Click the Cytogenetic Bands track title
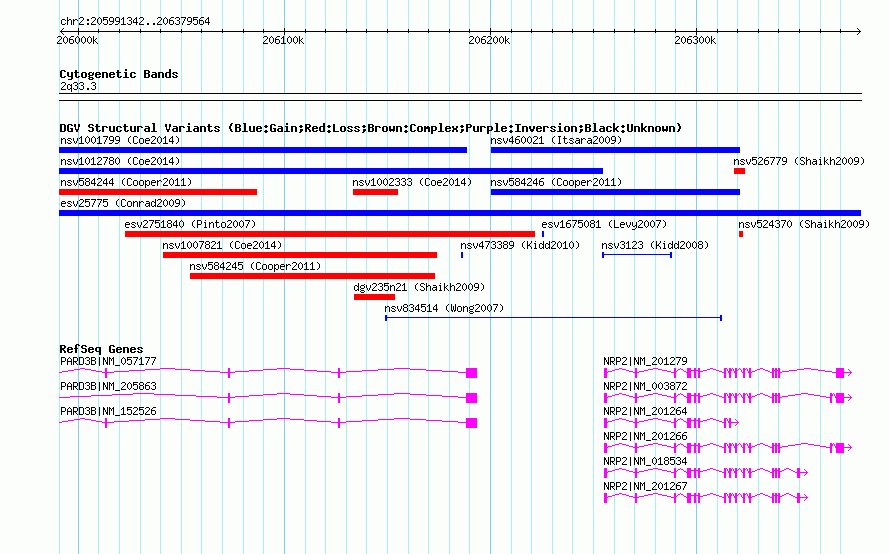The image size is (890, 554). pos(119,74)
